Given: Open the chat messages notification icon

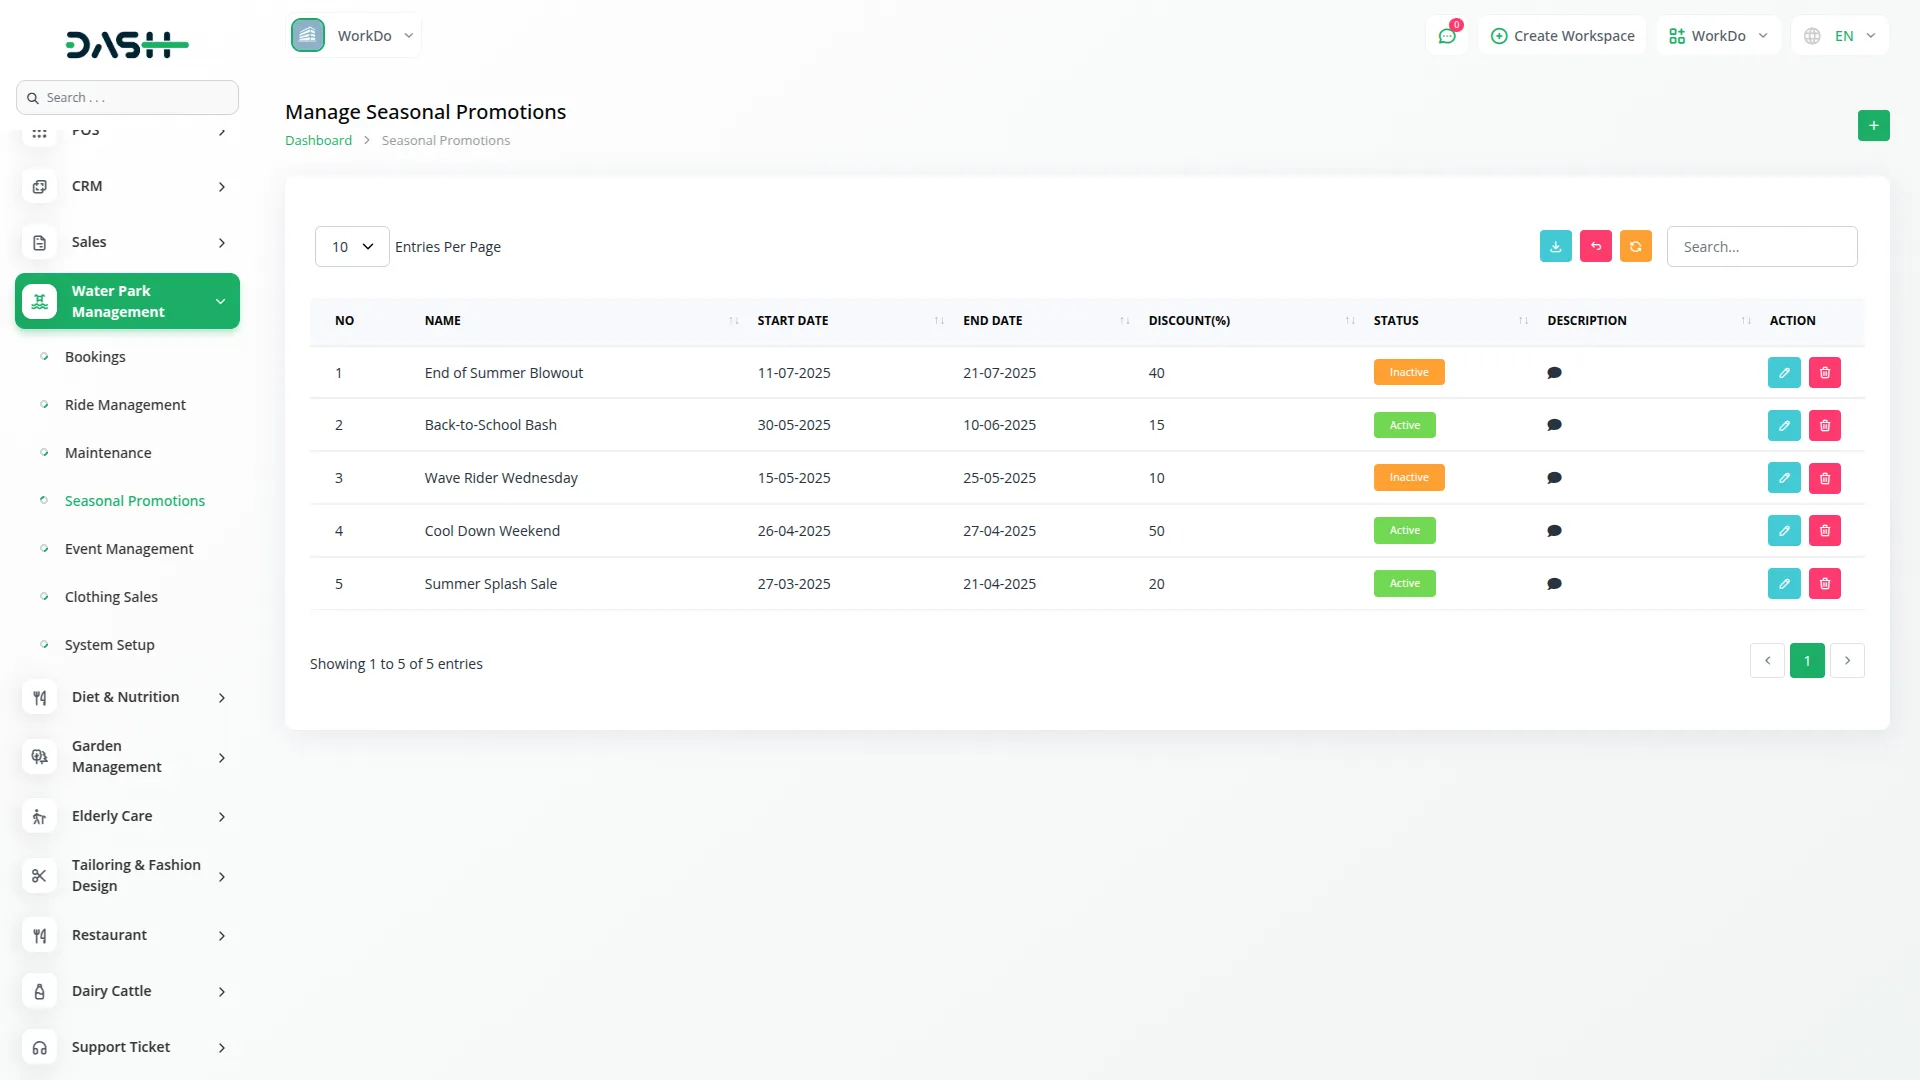Looking at the screenshot, I should tap(1446, 36).
